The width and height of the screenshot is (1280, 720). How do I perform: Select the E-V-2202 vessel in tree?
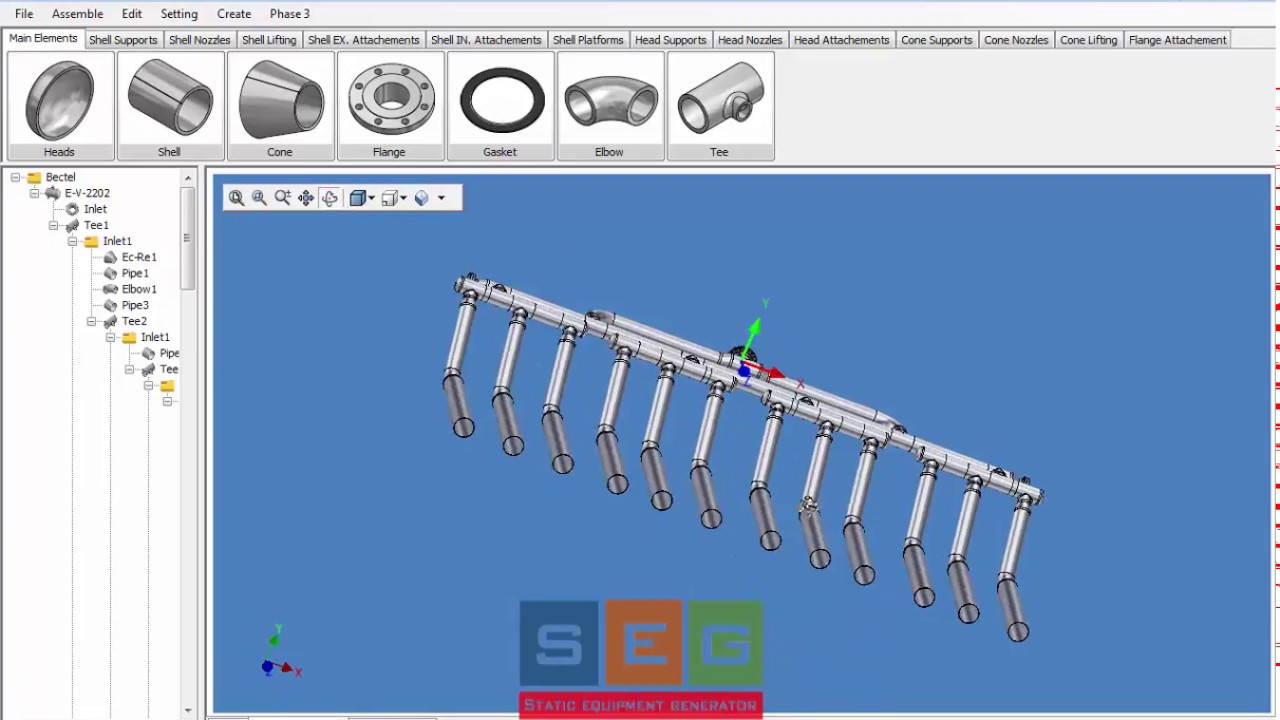87,193
